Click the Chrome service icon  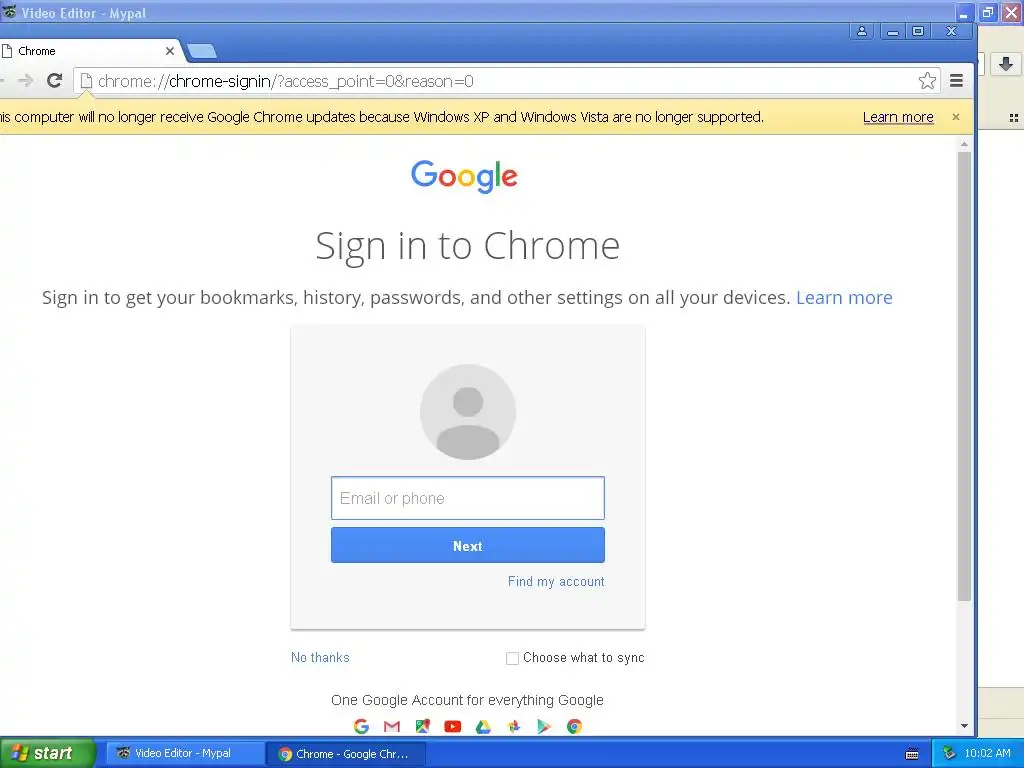(x=574, y=726)
